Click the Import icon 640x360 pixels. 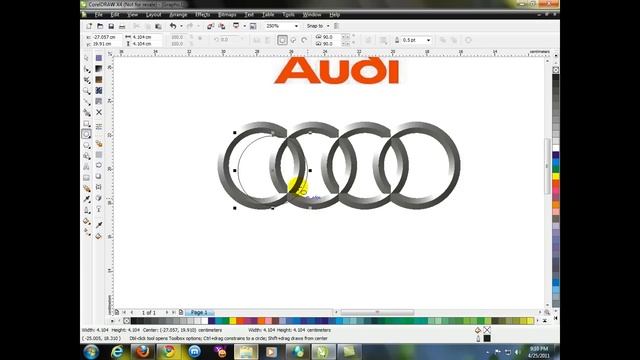tap(210, 26)
